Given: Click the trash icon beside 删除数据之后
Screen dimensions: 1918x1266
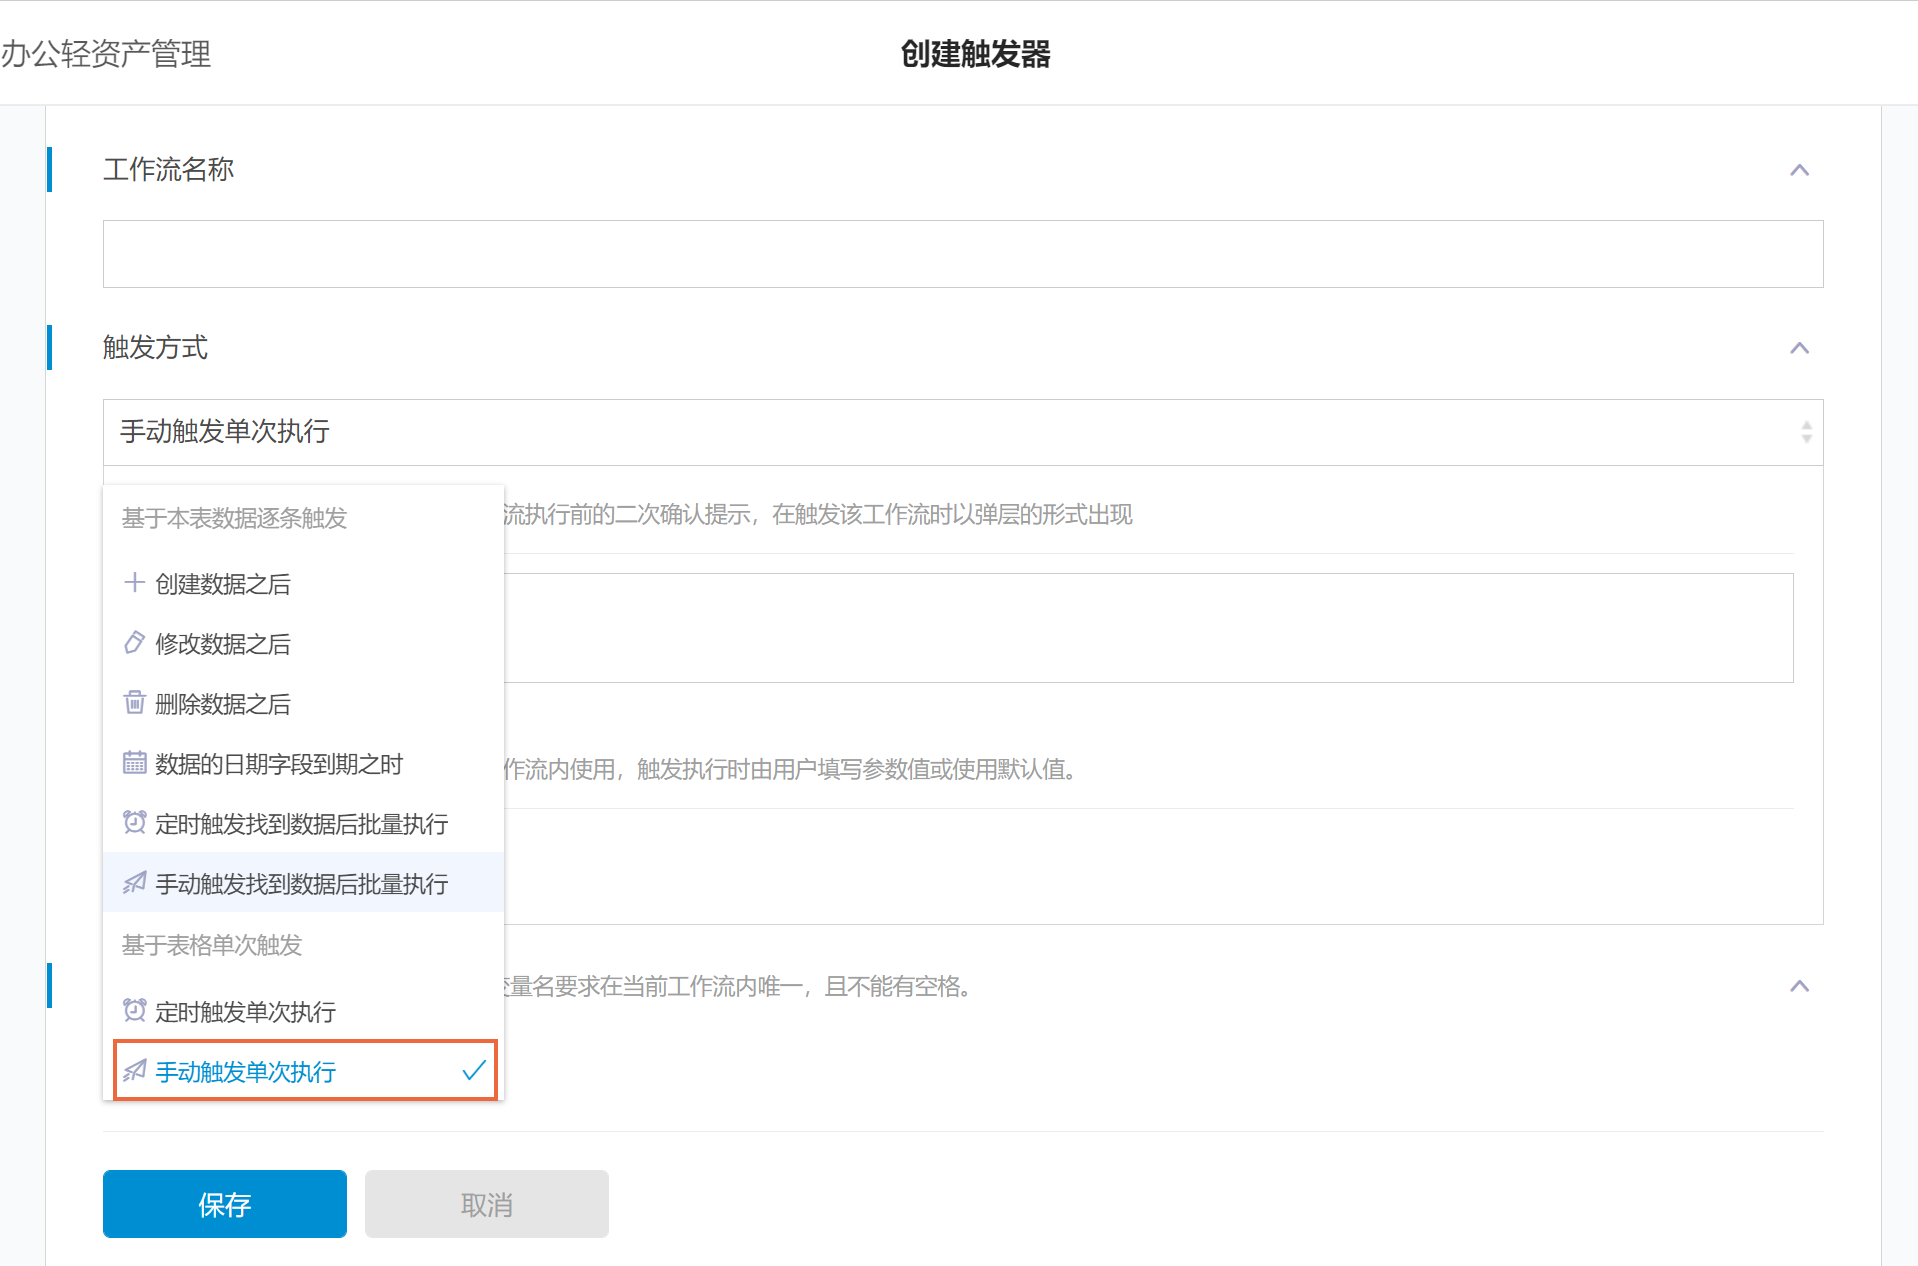Looking at the screenshot, I should (x=134, y=703).
